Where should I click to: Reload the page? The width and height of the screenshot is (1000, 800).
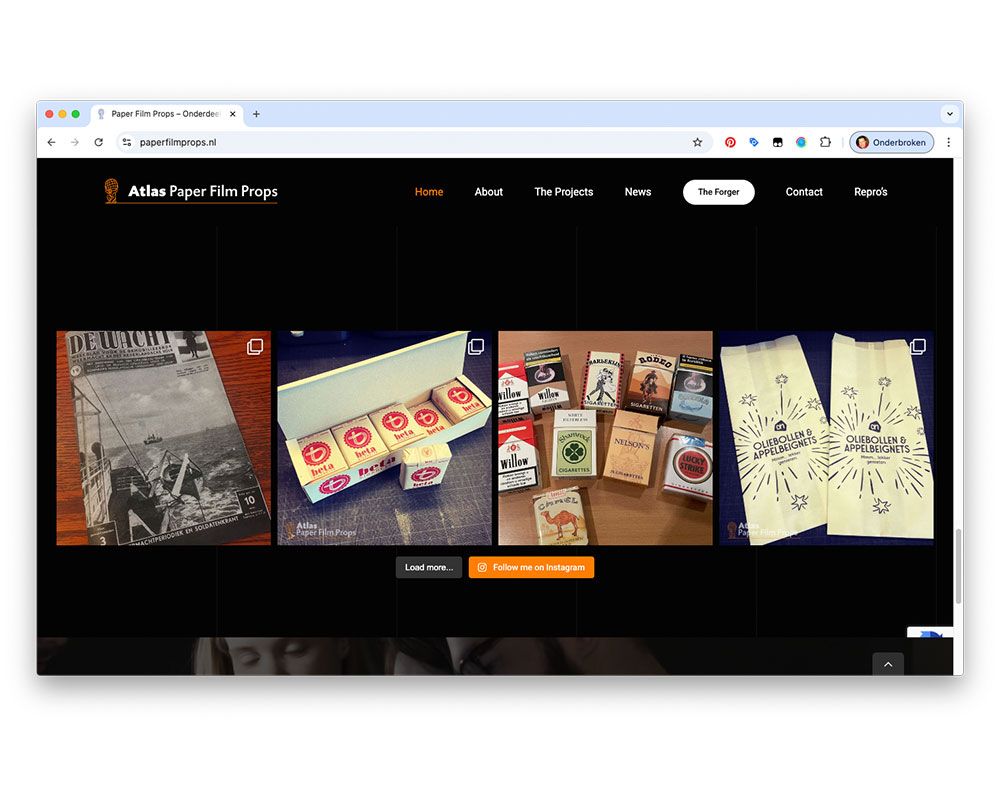(x=98, y=142)
